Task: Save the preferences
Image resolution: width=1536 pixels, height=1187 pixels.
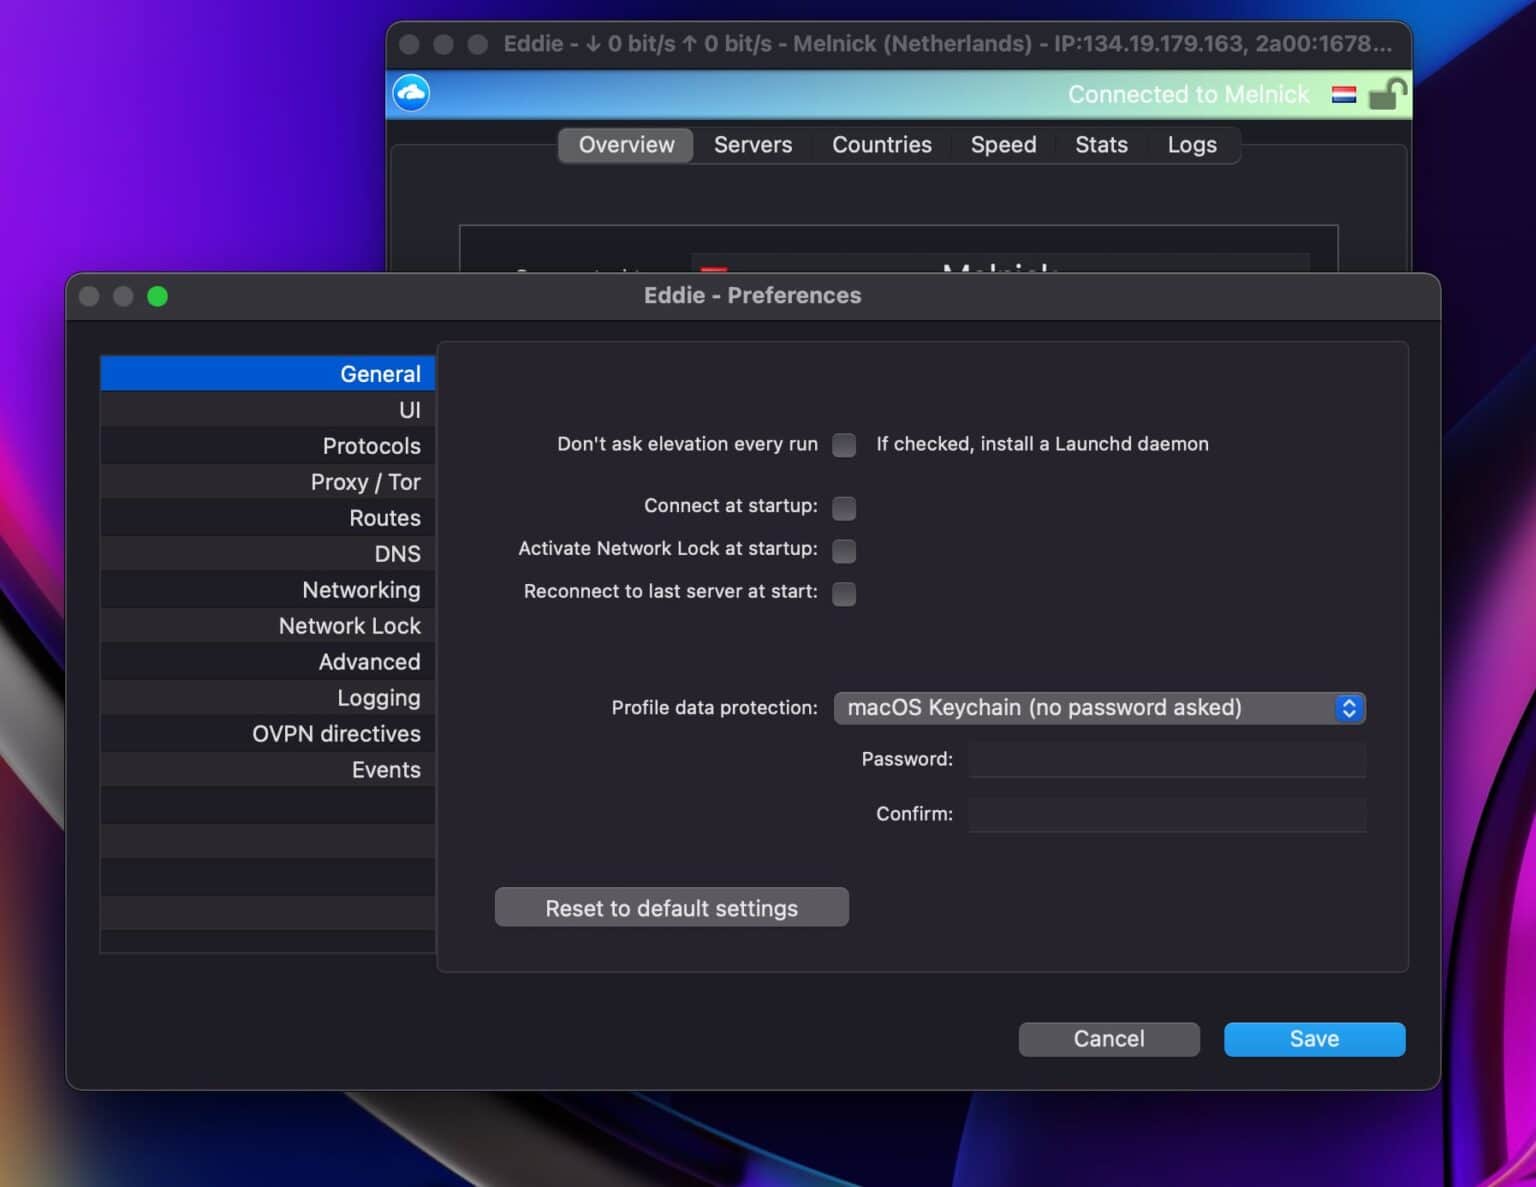Action: tap(1314, 1039)
